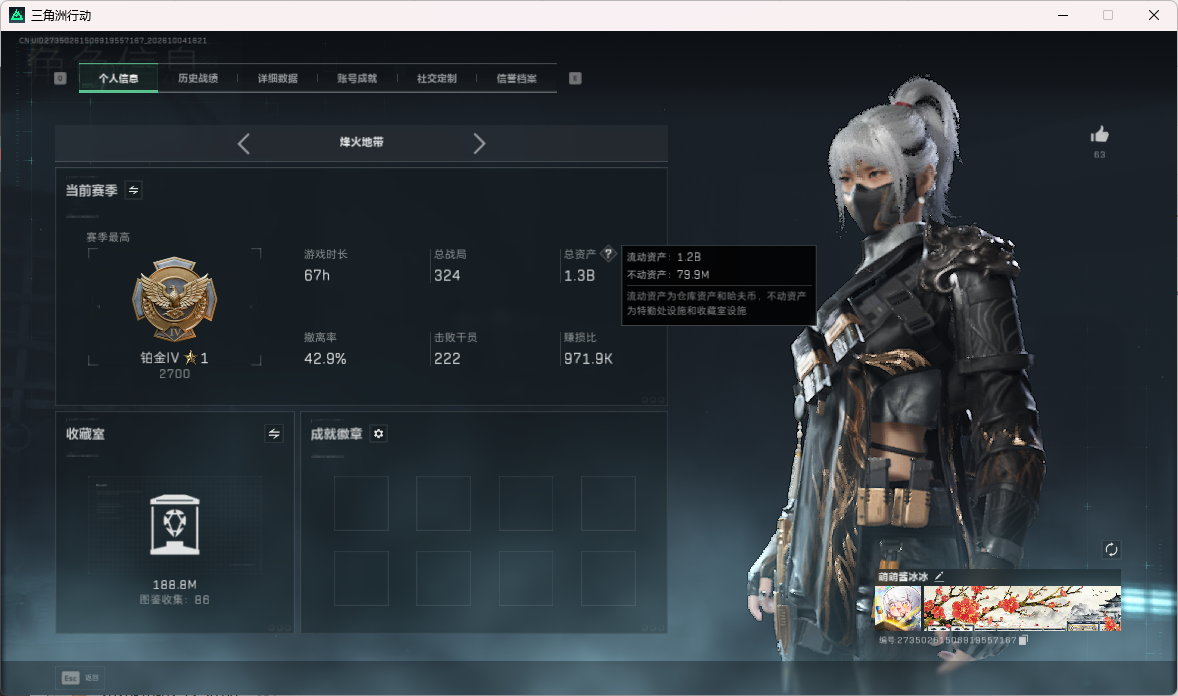
Task: View the 信誉档案 tab
Action: [x=517, y=78]
